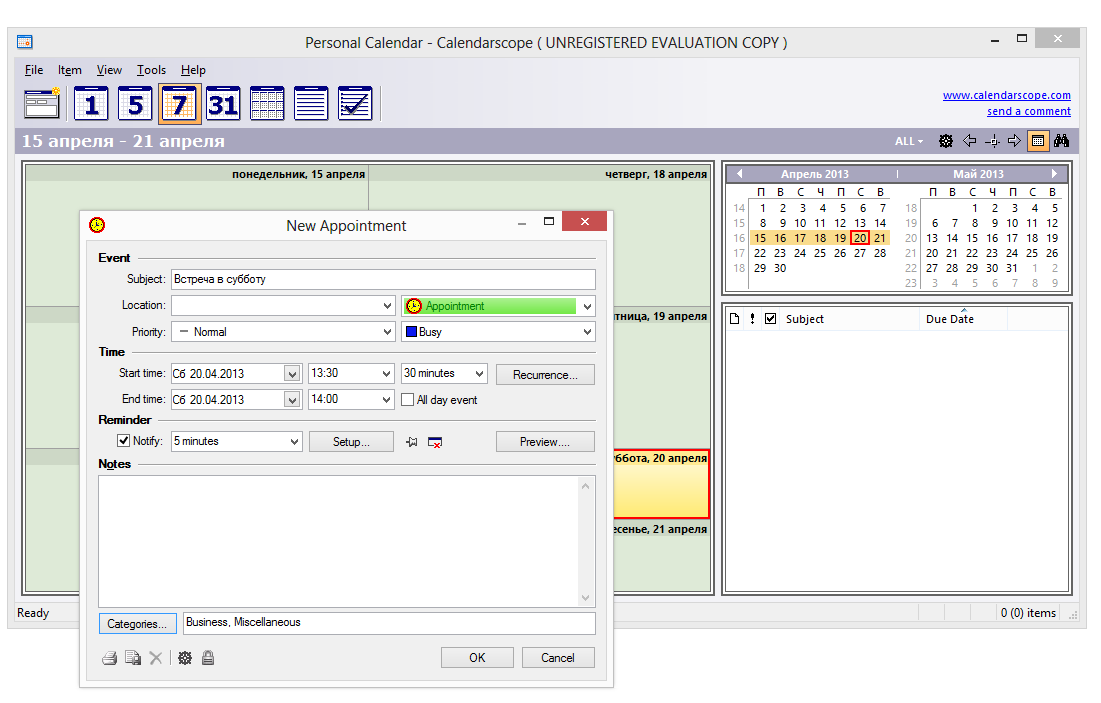Click Cancel in New Appointment dialog

tap(558, 657)
